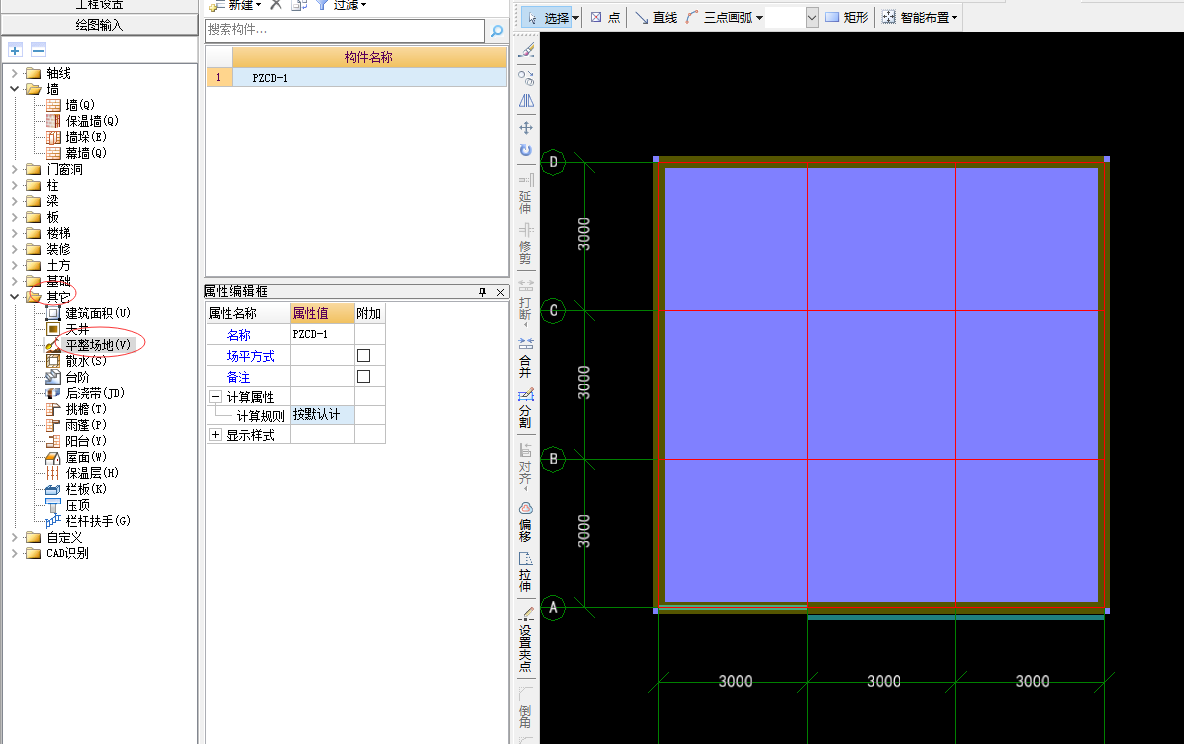The height and width of the screenshot is (744, 1184).
Task: Switch to the 工程设置 tab
Action: click(x=99, y=5)
